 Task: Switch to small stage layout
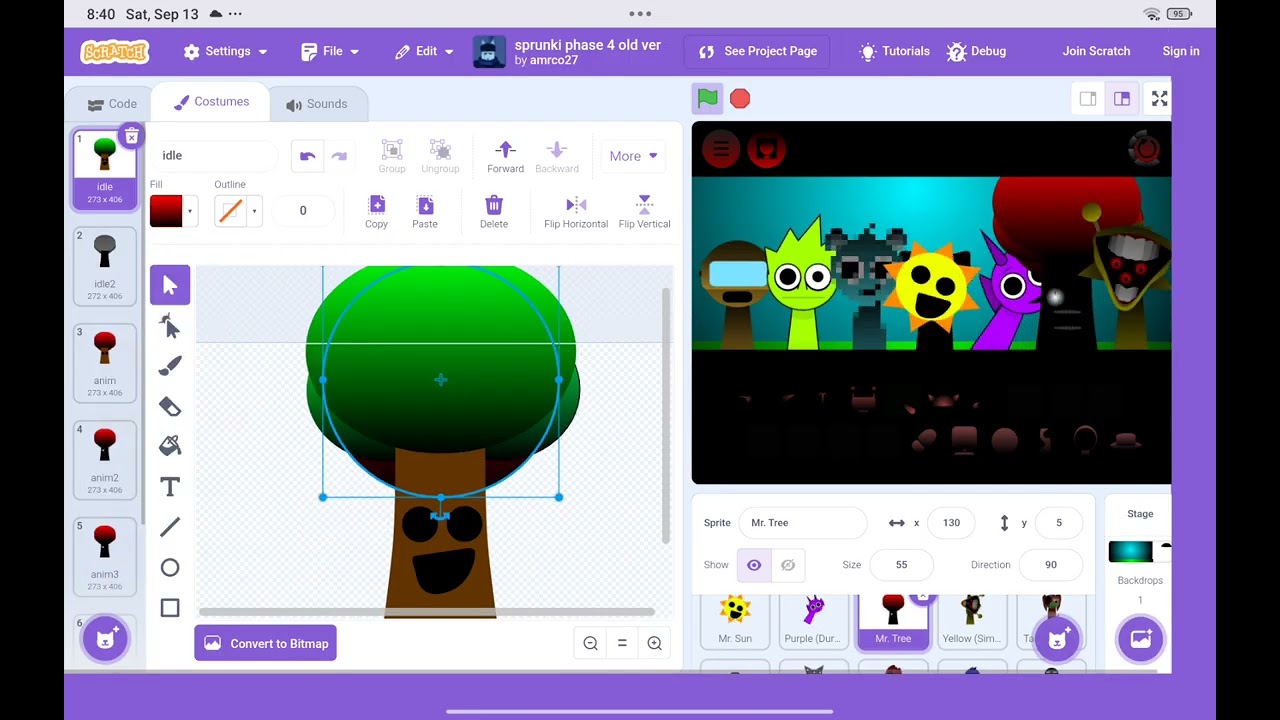(x=1088, y=98)
